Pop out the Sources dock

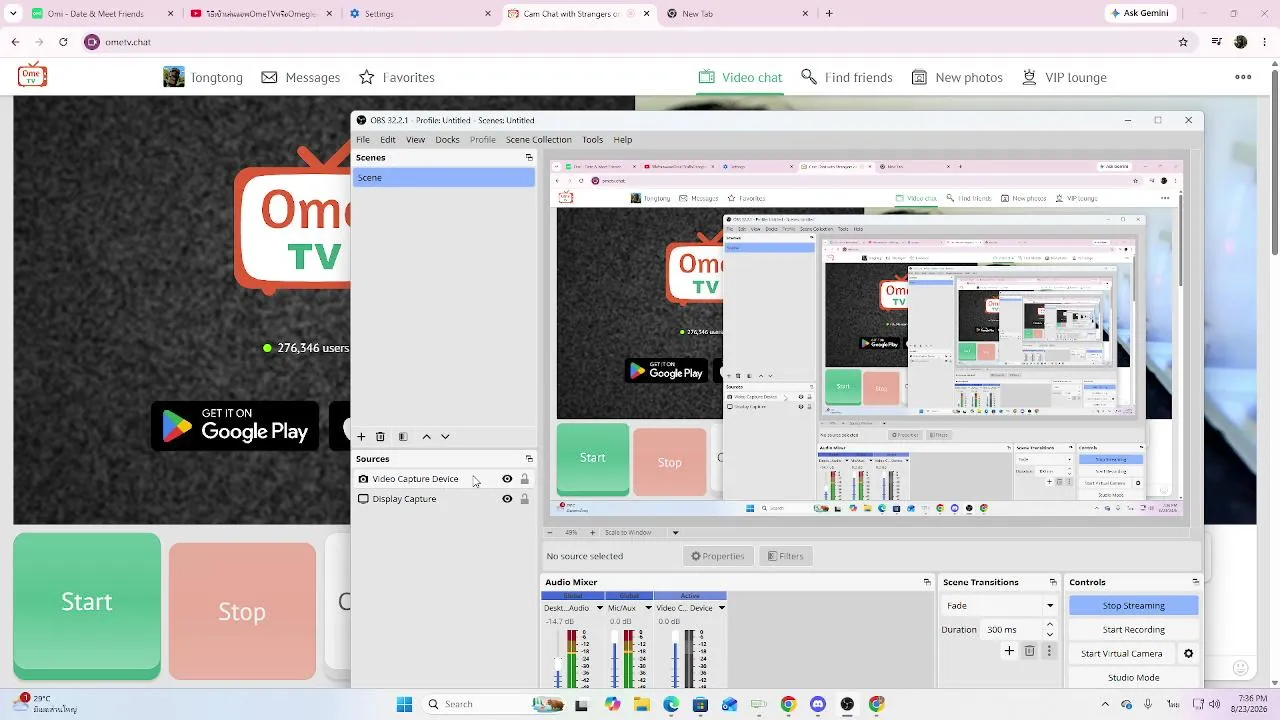[529, 459]
